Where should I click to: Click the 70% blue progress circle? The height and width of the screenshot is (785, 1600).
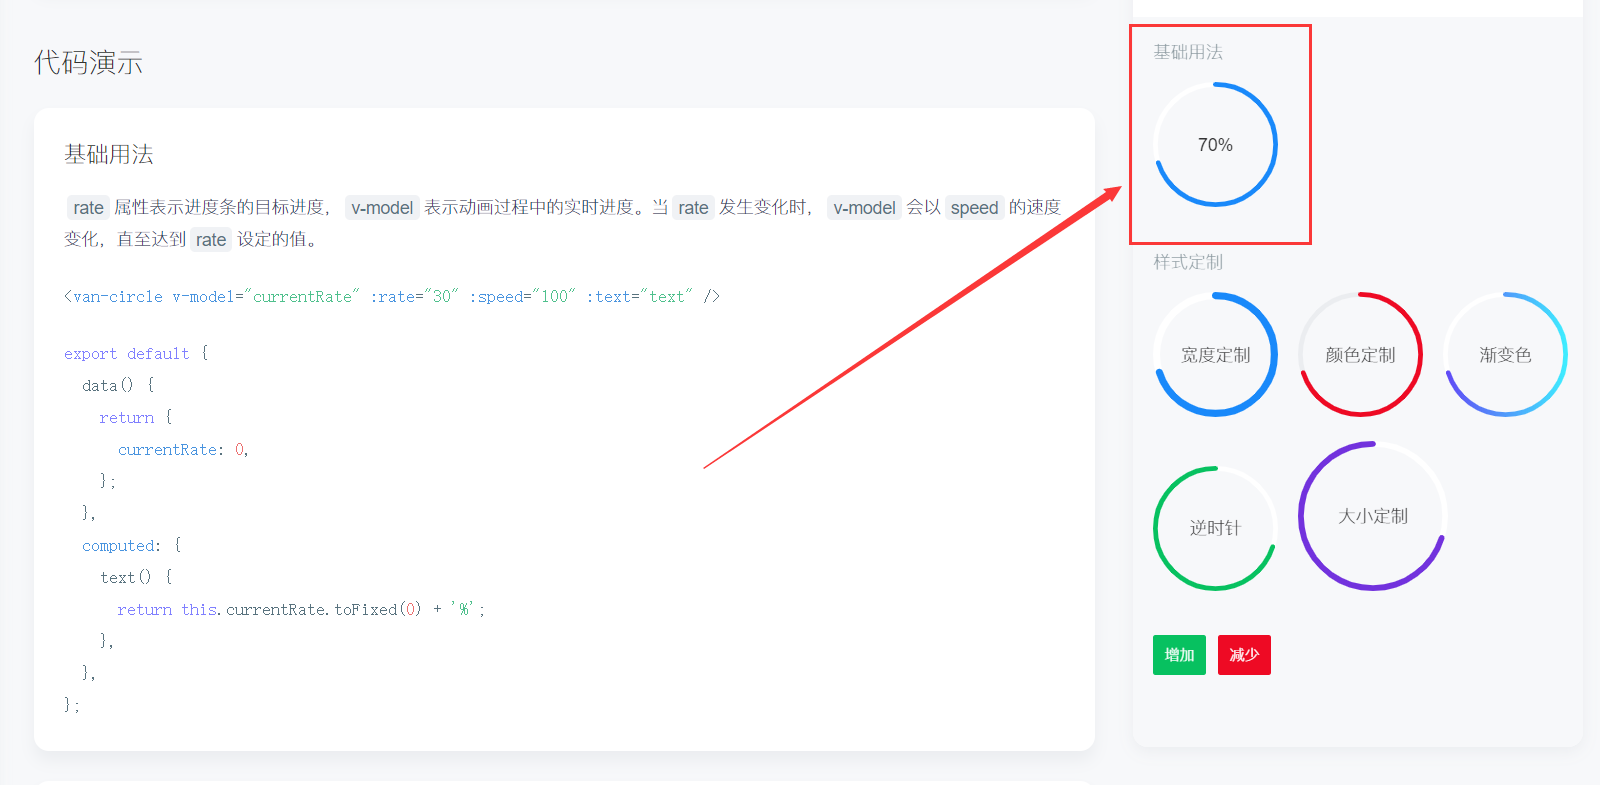coord(1215,144)
